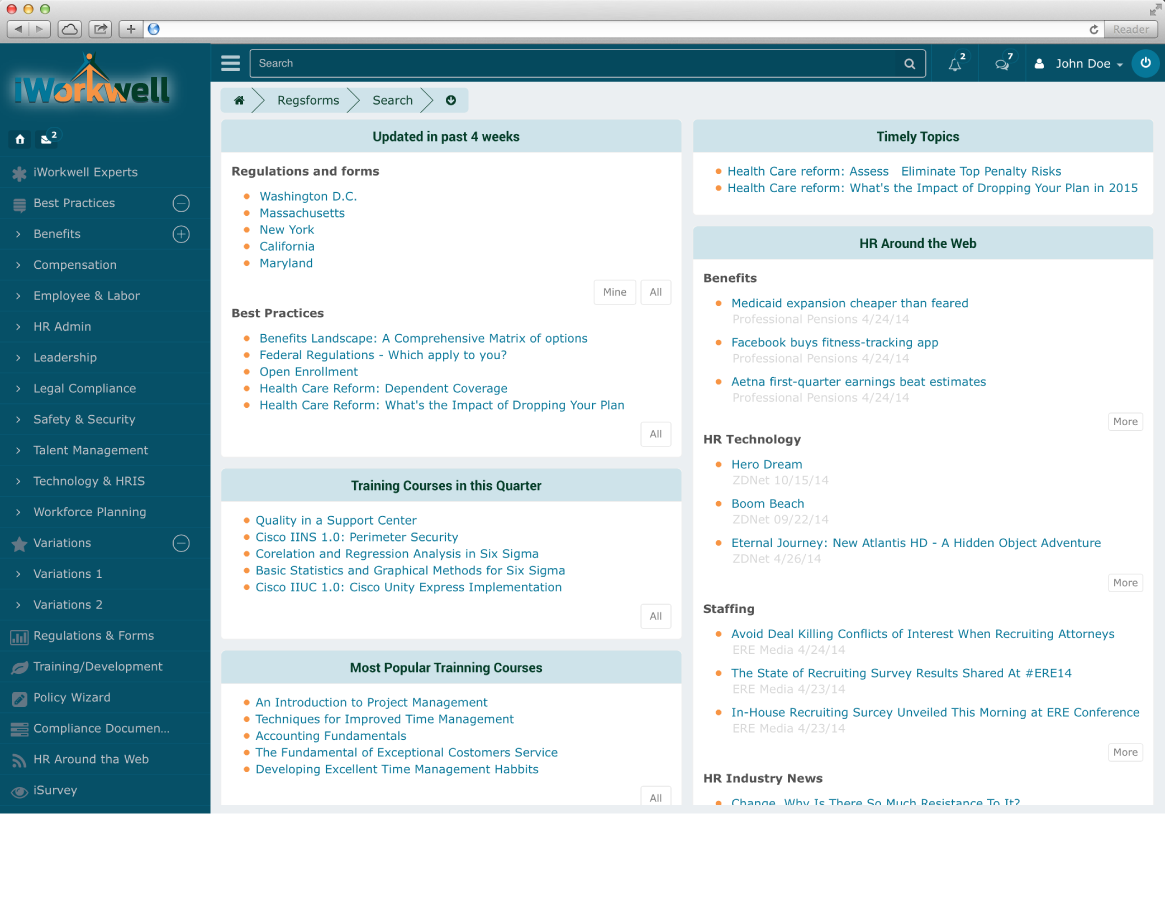Click the sidebar home icon button
Screen dimensions: 1165x900
coord(20,139)
